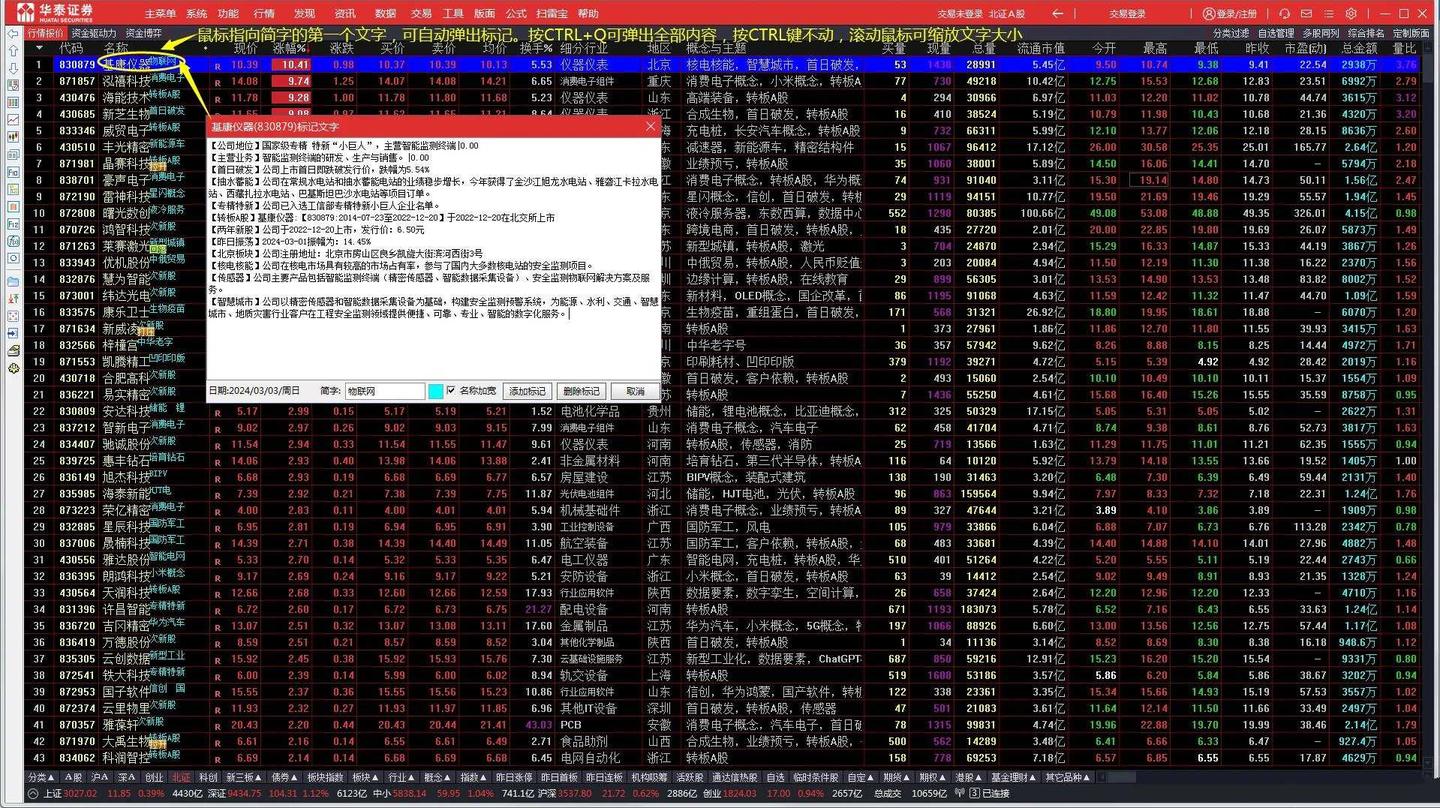Open the 工具 menu in the menu bar
Viewport: 1440px width, 808px height.
tap(454, 13)
